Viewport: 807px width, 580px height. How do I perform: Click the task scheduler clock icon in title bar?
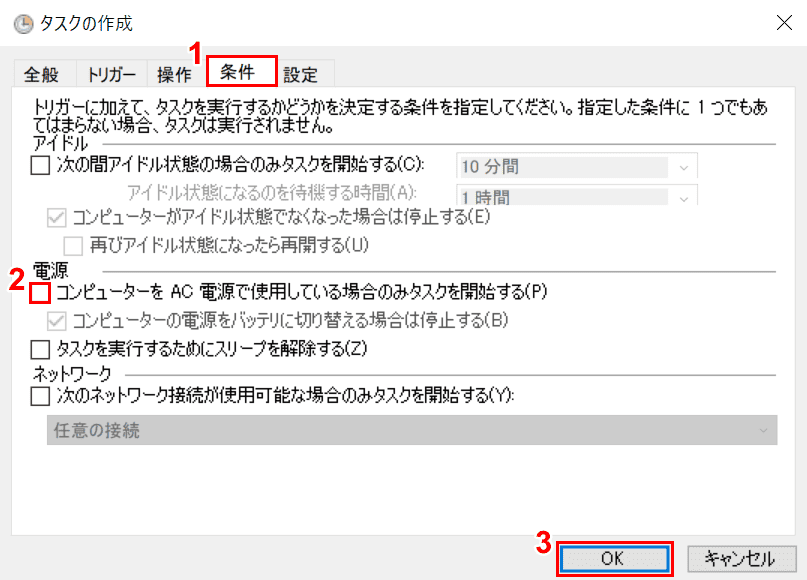click(x=23, y=24)
